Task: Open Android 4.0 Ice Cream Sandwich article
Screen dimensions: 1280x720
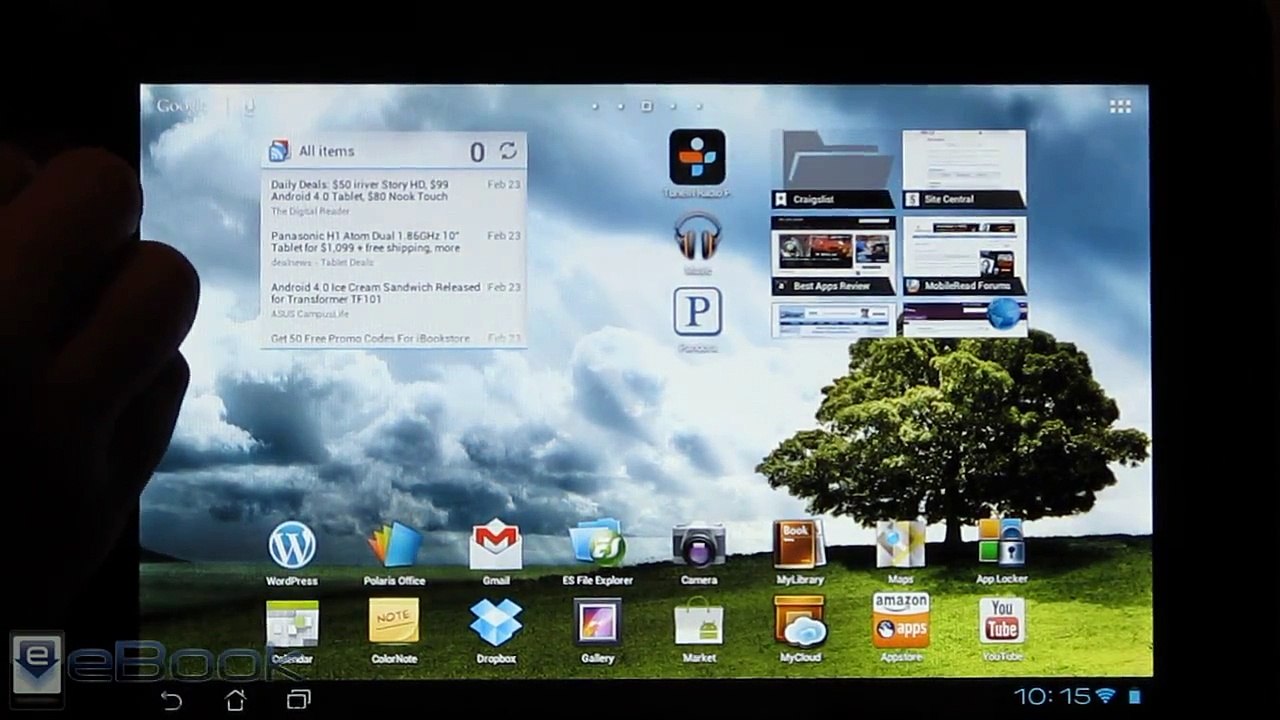Action: (x=394, y=299)
